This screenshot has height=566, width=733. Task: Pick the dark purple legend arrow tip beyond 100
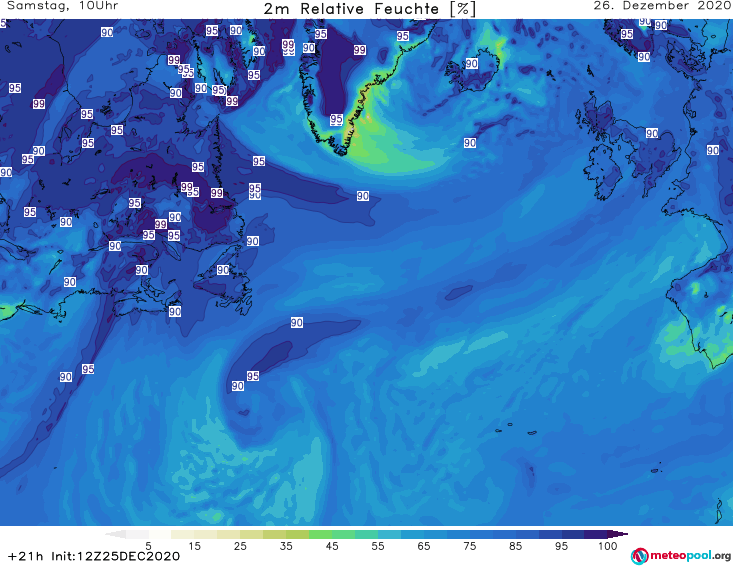618,534
